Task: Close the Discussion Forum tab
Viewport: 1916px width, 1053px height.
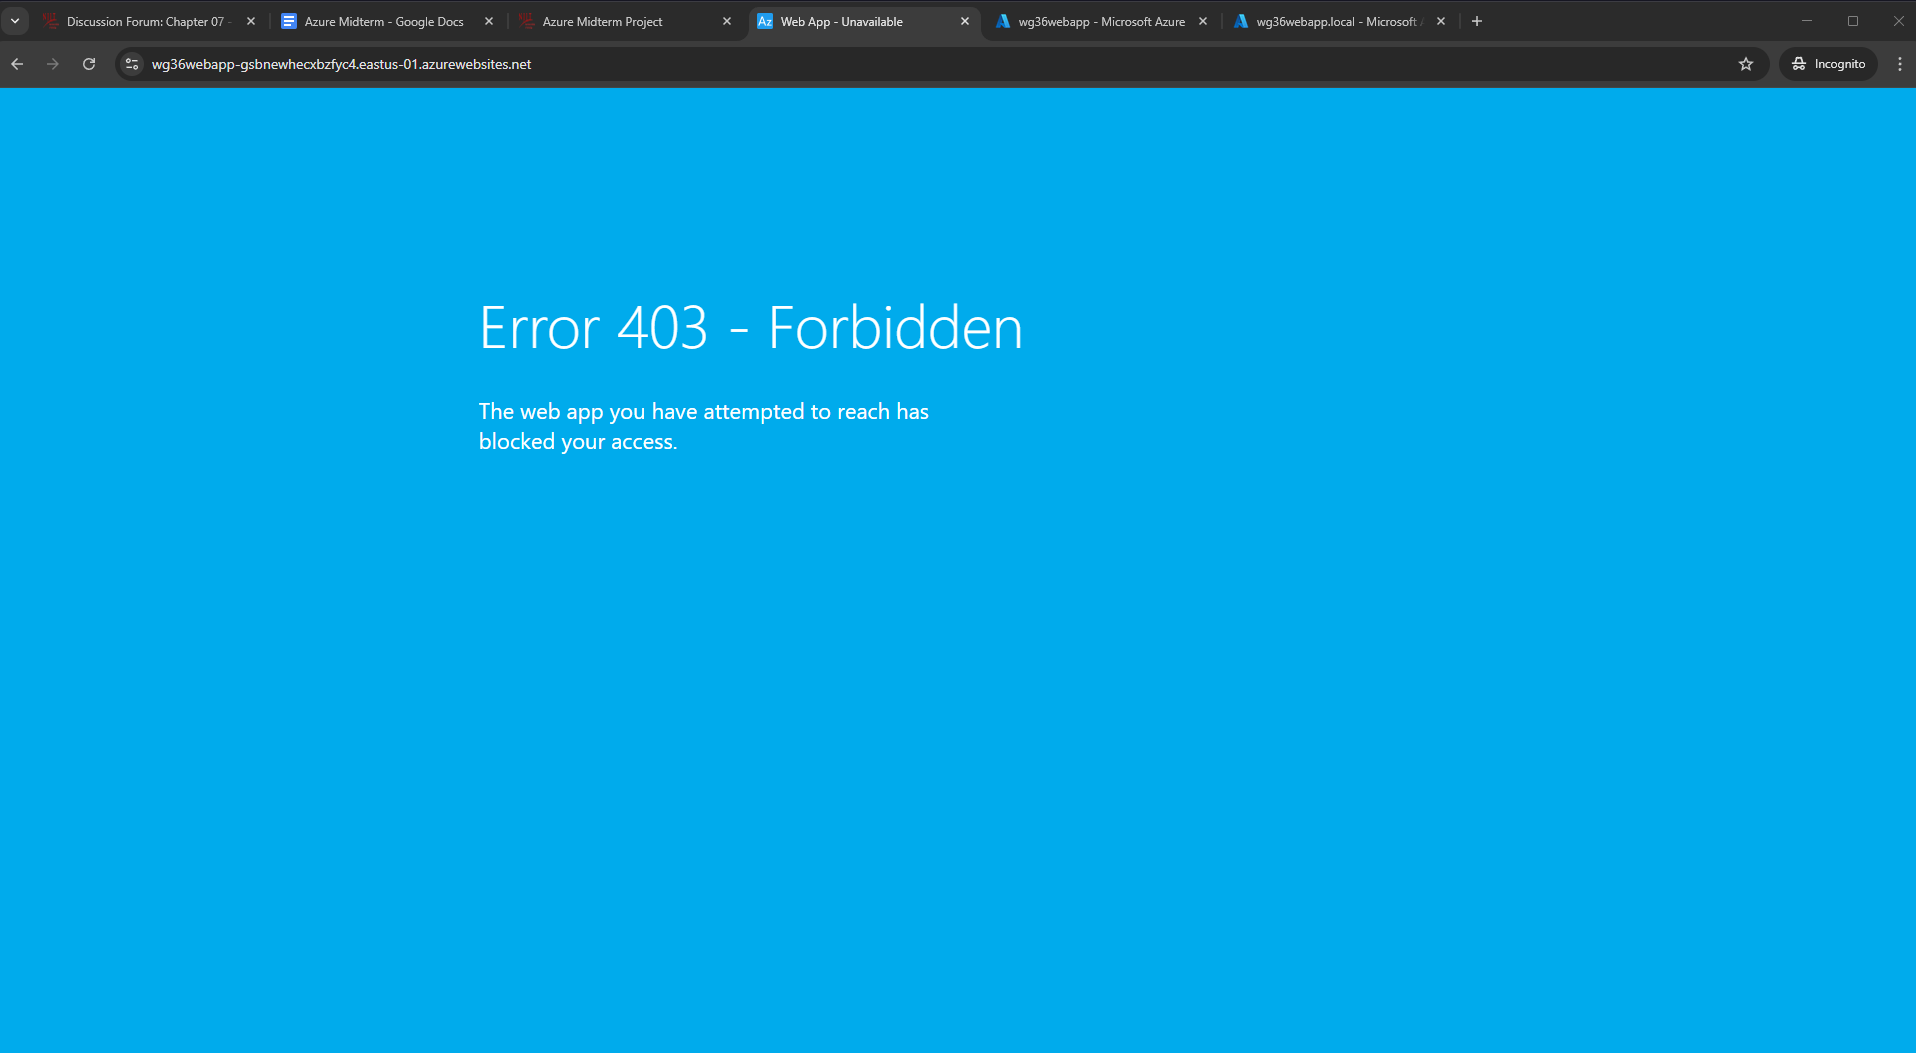Action: pyautogui.click(x=251, y=21)
